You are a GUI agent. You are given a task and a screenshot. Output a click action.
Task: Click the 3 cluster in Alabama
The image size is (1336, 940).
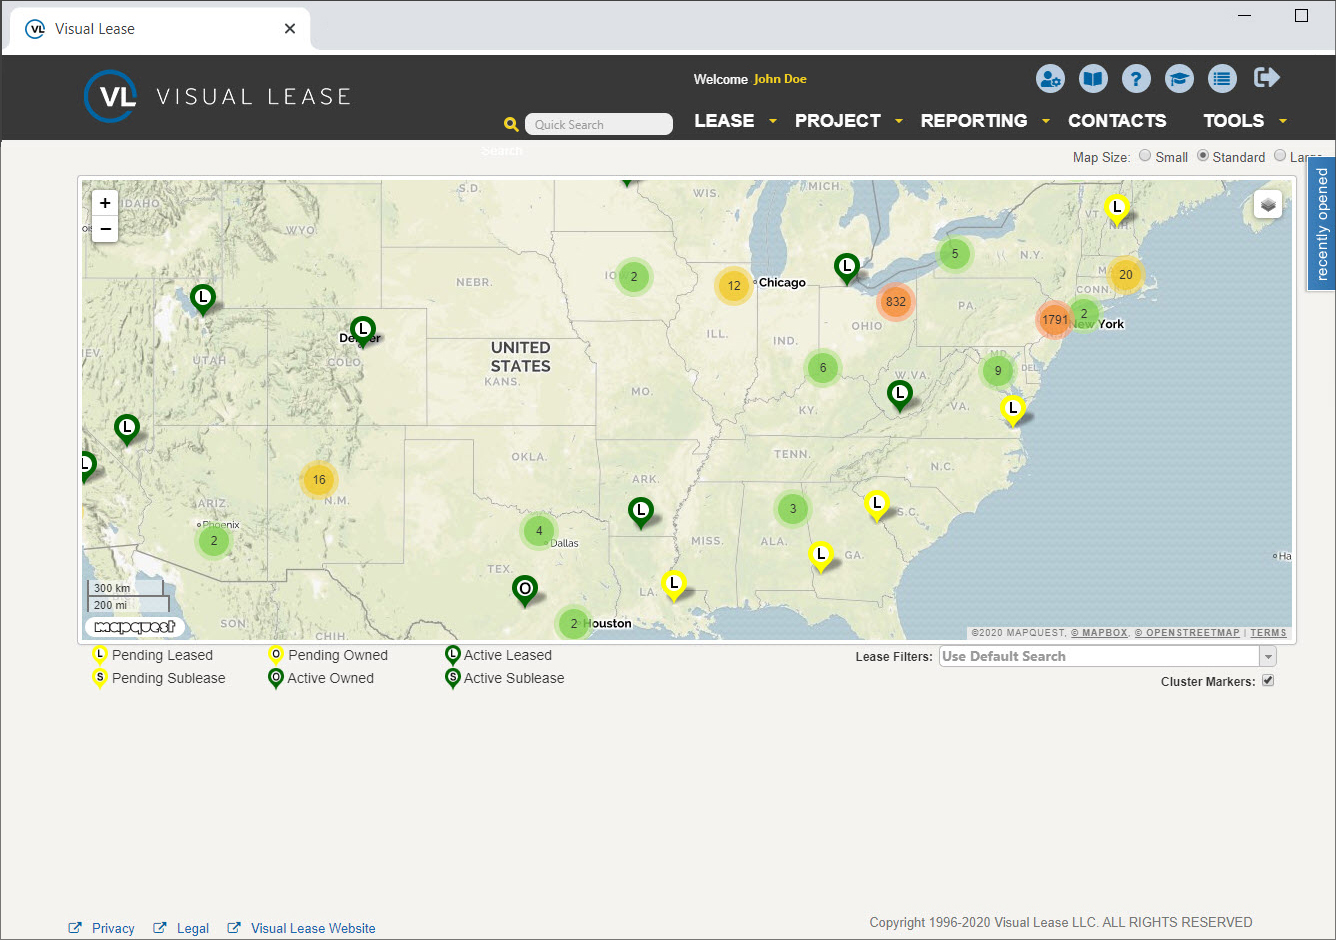point(793,509)
